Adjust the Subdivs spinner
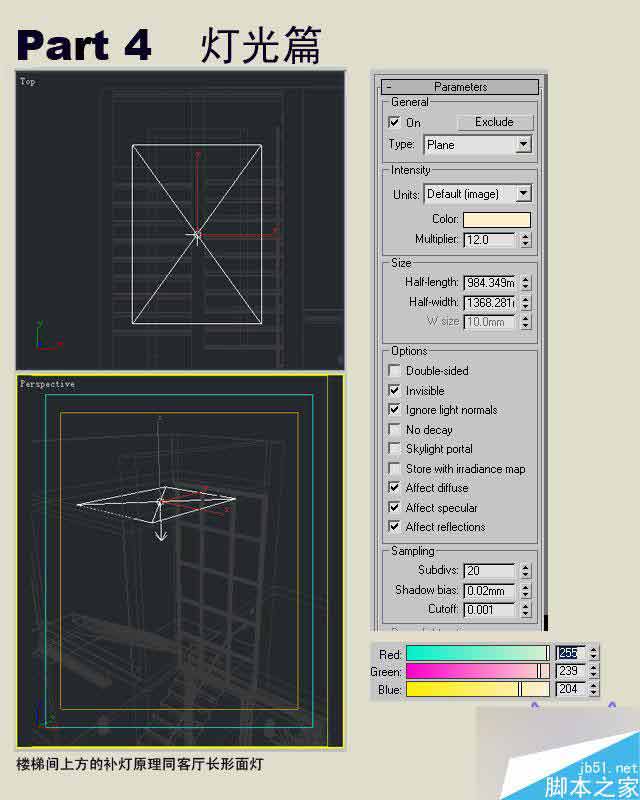The height and width of the screenshot is (800, 640). (526, 570)
